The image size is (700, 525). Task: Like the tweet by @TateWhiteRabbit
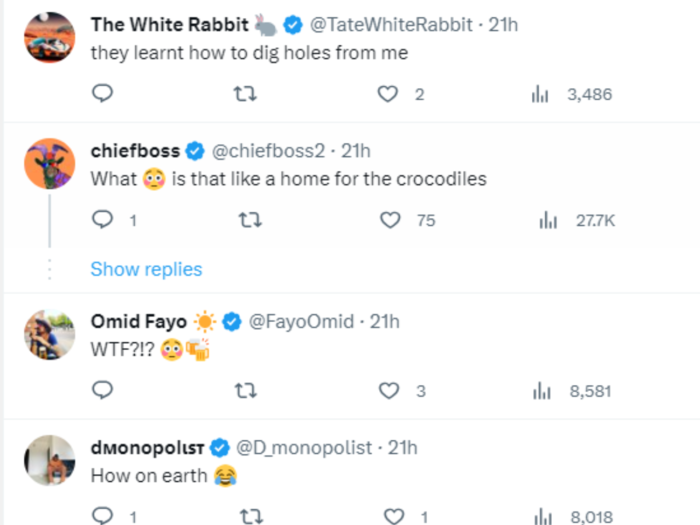[x=388, y=94]
